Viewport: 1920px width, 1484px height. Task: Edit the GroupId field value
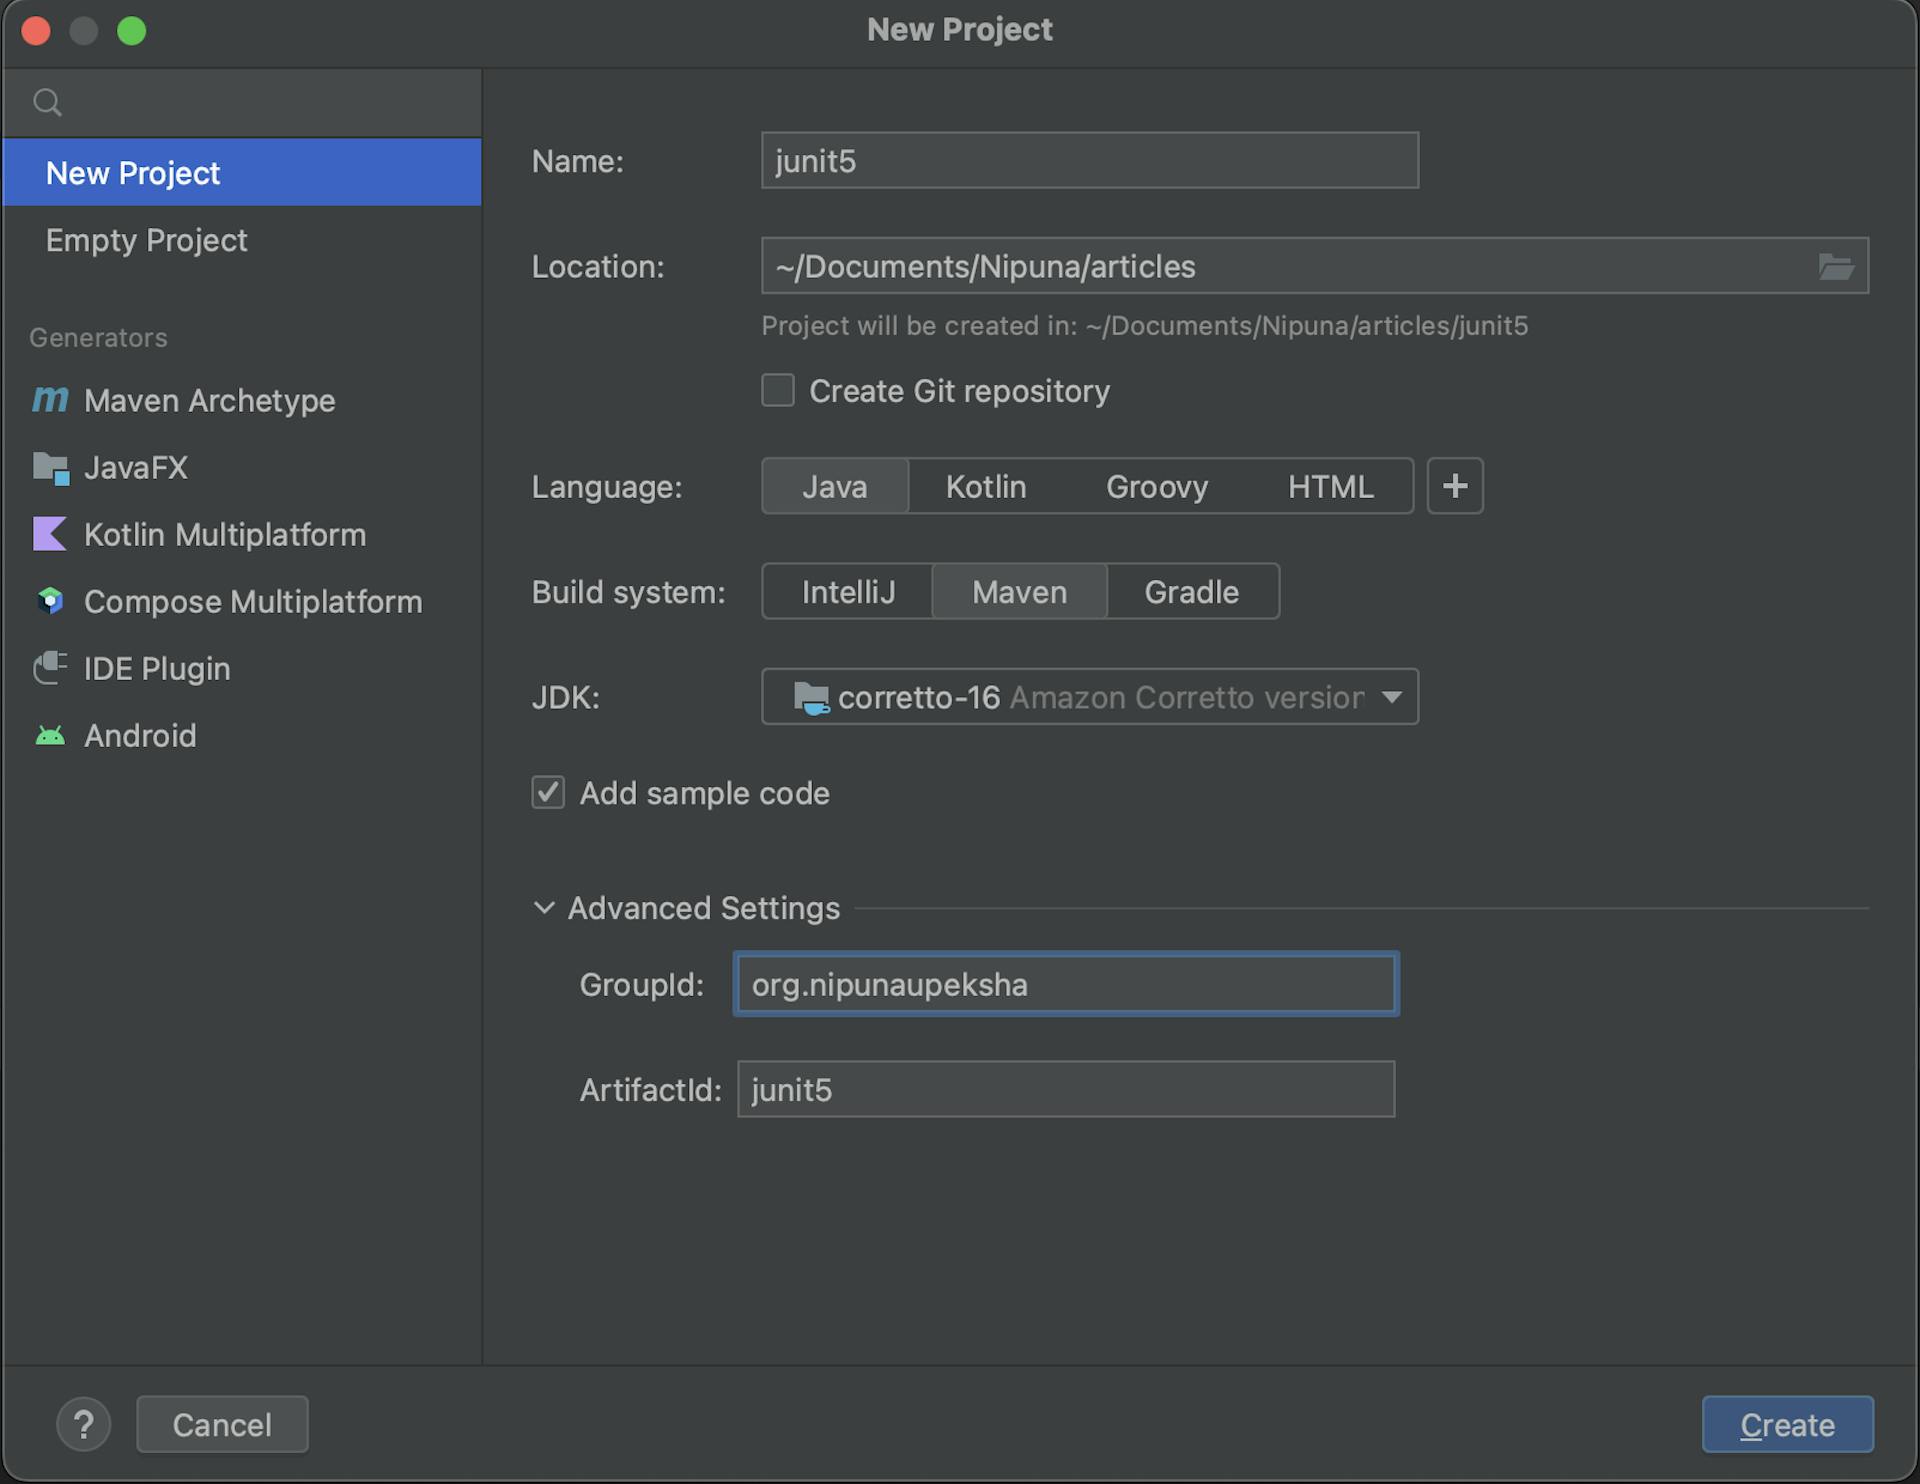click(1064, 984)
